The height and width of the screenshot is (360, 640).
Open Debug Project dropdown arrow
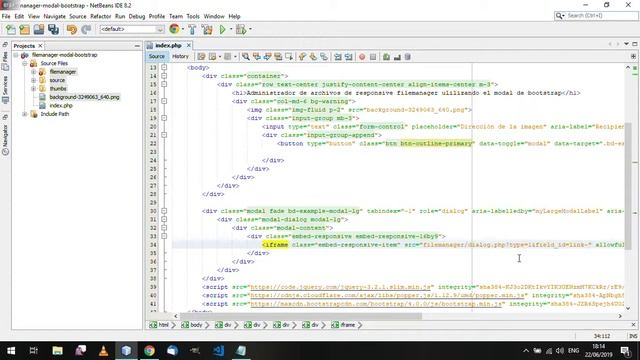click(x=250, y=29)
